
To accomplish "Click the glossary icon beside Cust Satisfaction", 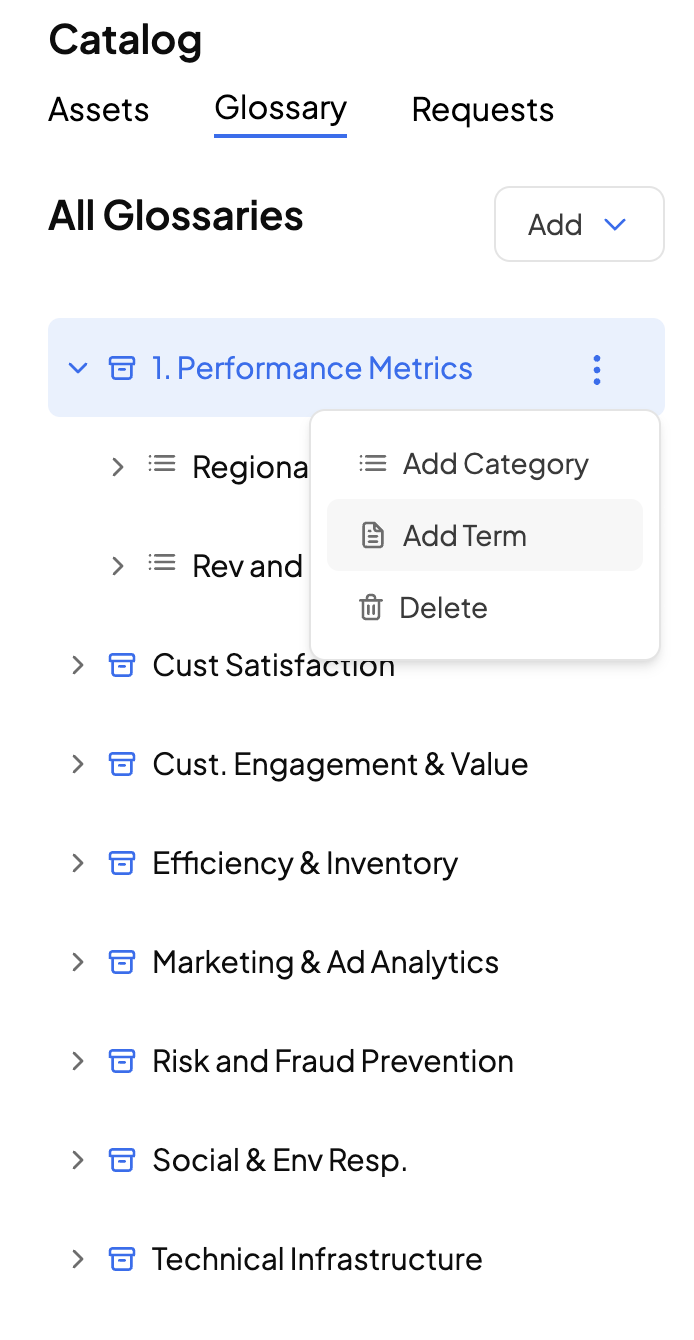I will pyautogui.click(x=121, y=665).
